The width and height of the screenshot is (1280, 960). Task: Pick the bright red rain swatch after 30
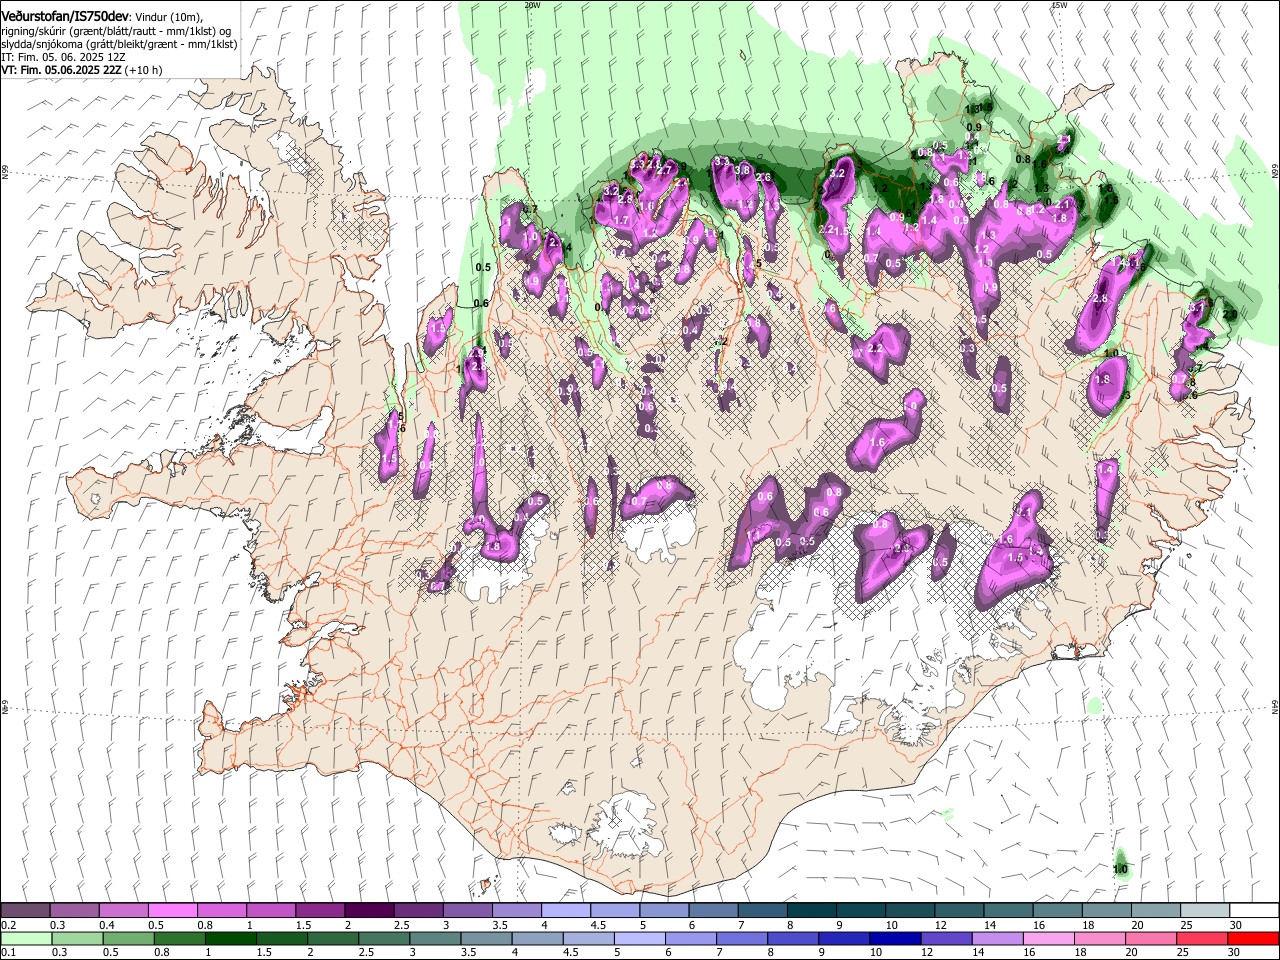1253,938
